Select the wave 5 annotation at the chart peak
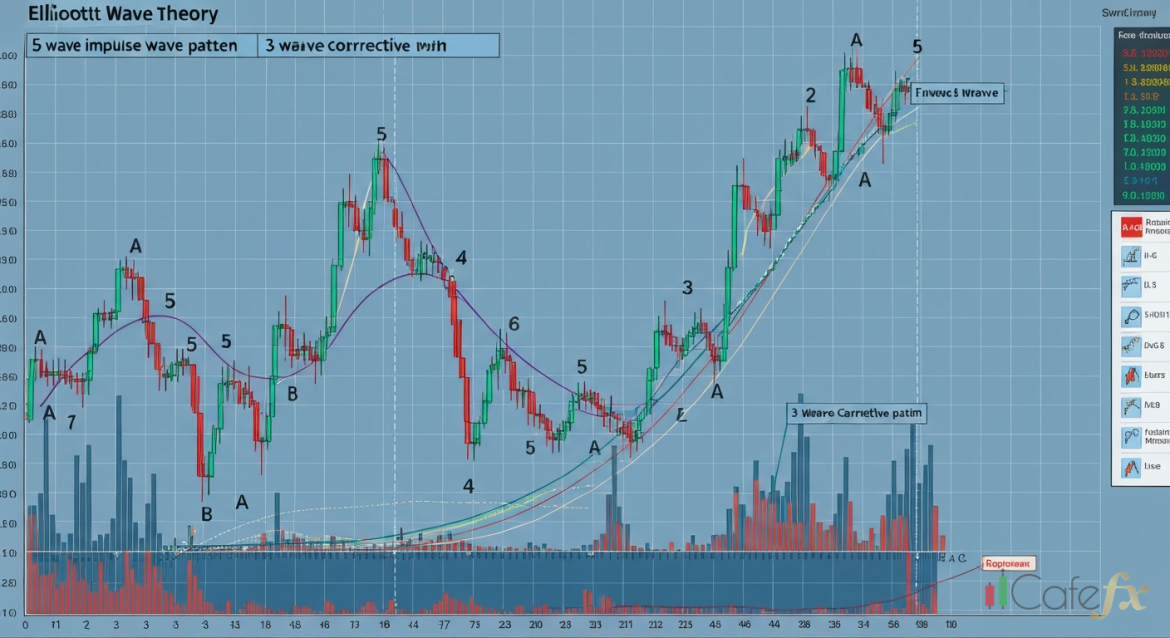 coord(916,45)
